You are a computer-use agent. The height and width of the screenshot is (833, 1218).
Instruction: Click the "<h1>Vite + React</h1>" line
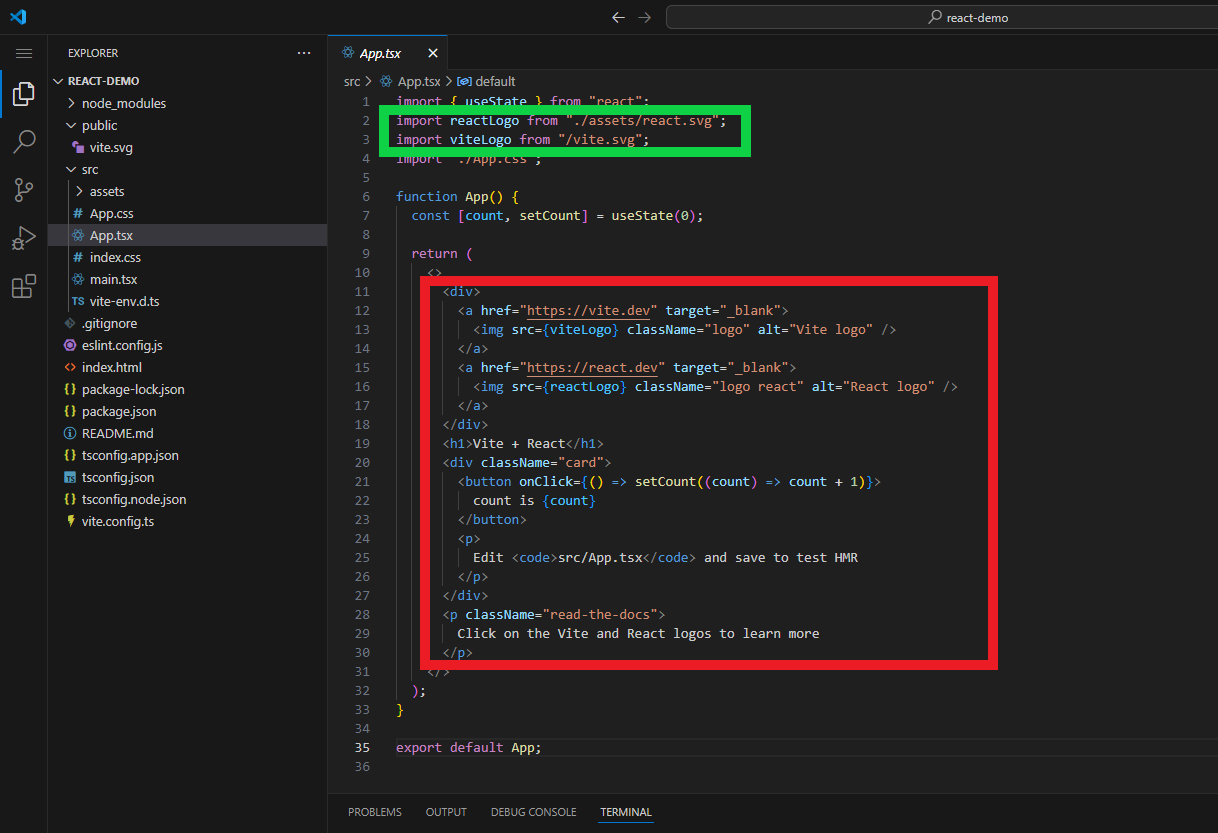[523, 443]
